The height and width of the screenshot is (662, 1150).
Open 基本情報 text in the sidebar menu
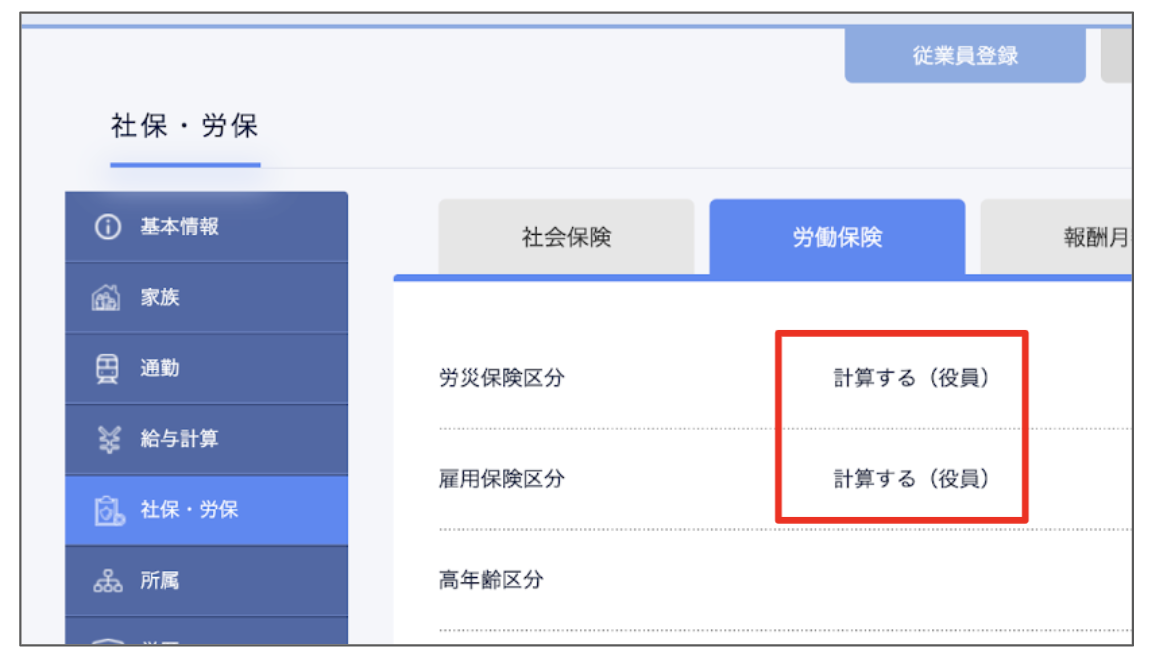click(x=179, y=227)
